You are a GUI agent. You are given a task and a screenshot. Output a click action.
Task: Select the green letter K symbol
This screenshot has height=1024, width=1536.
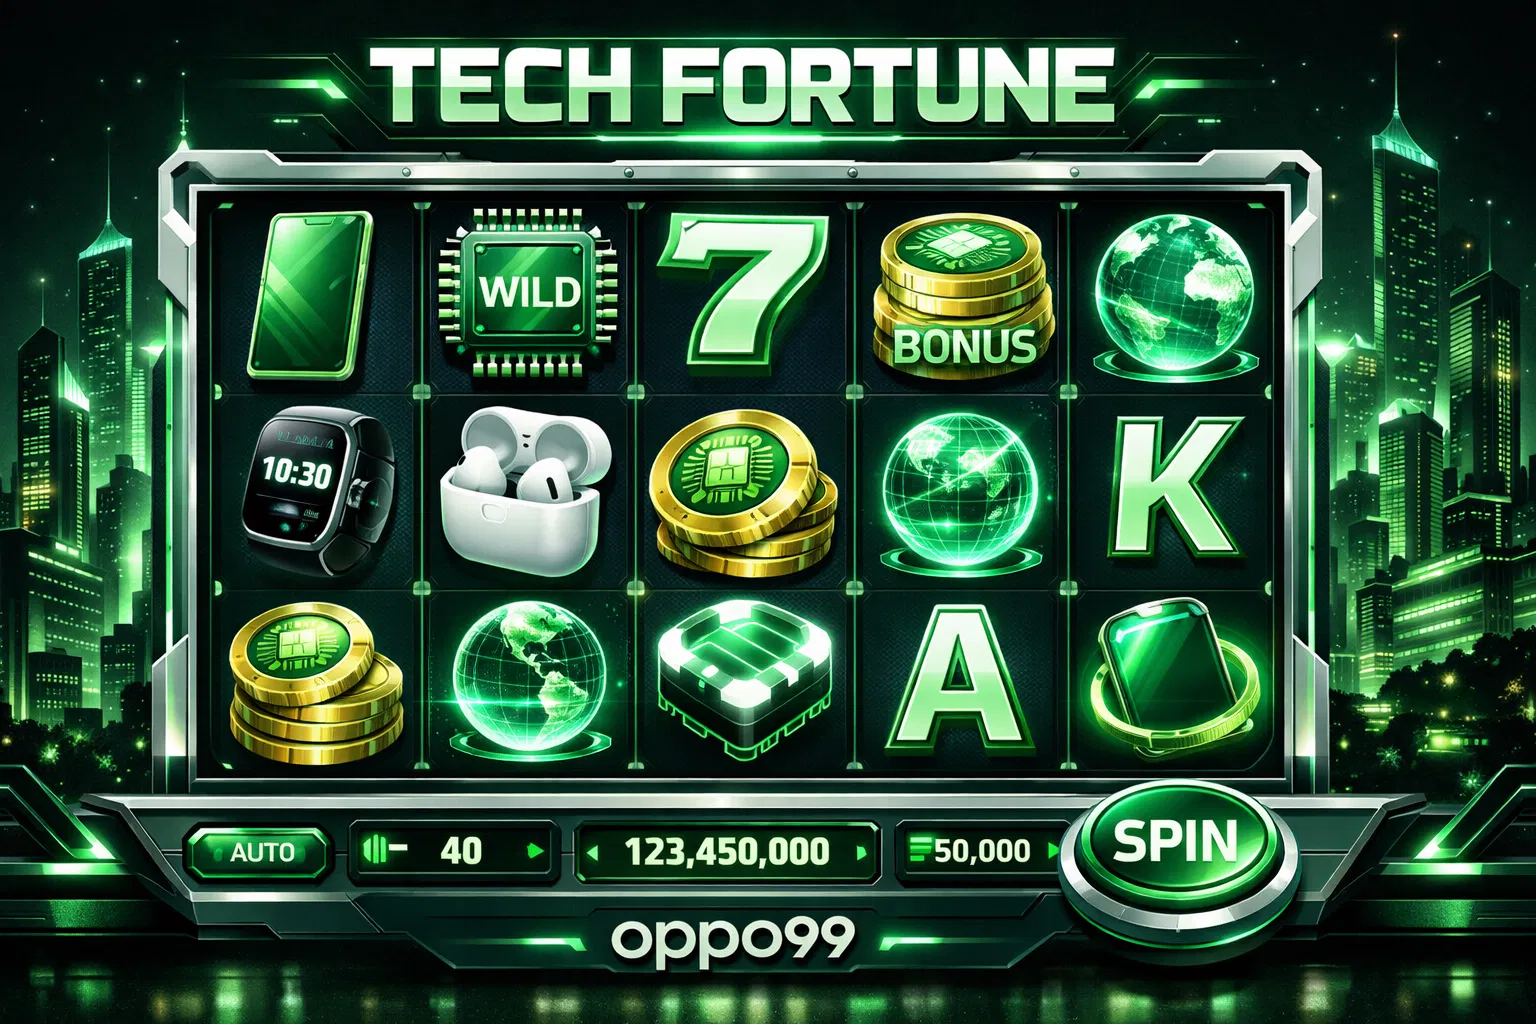[1172, 489]
